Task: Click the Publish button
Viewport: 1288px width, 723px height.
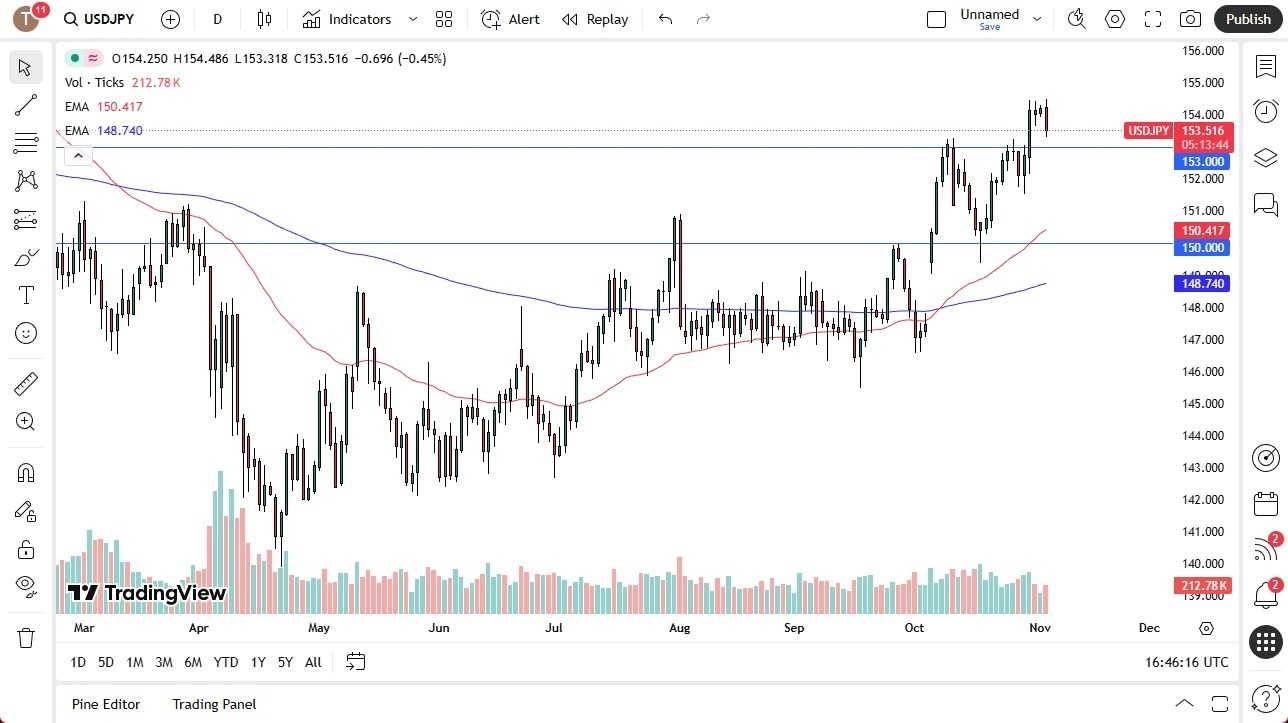Action: (1247, 18)
